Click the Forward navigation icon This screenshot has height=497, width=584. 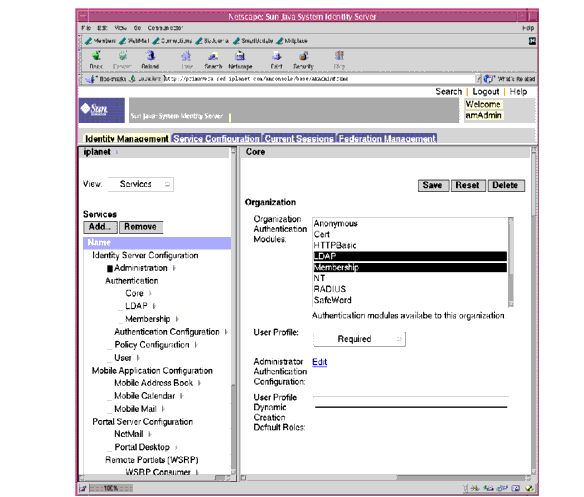coord(123,56)
